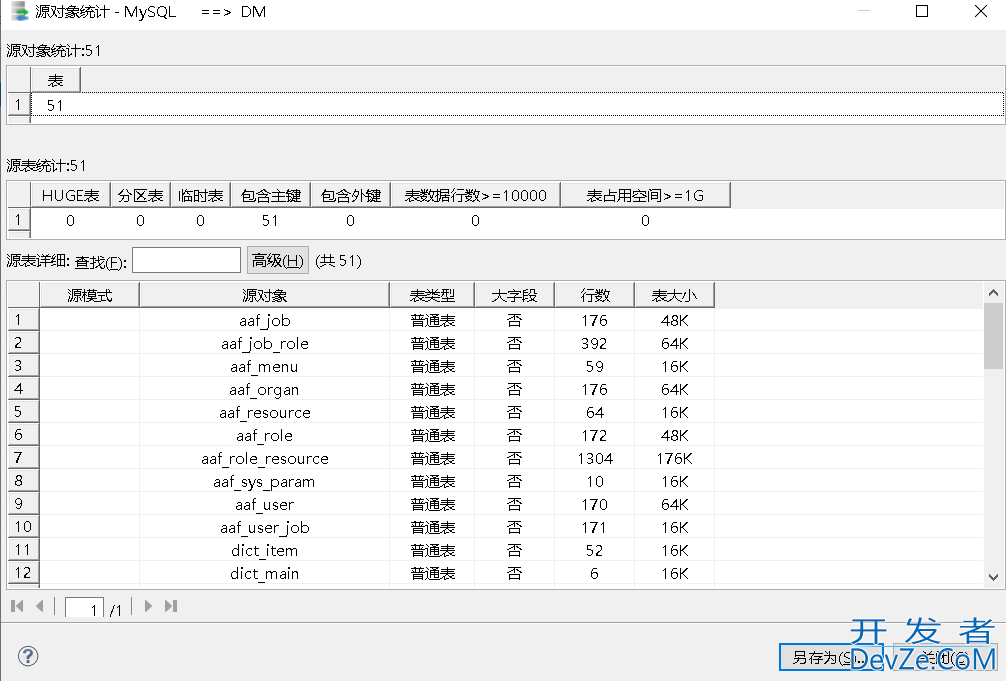Click the 临时表 column header
This screenshot has height=681, width=1006.
coord(200,196)
